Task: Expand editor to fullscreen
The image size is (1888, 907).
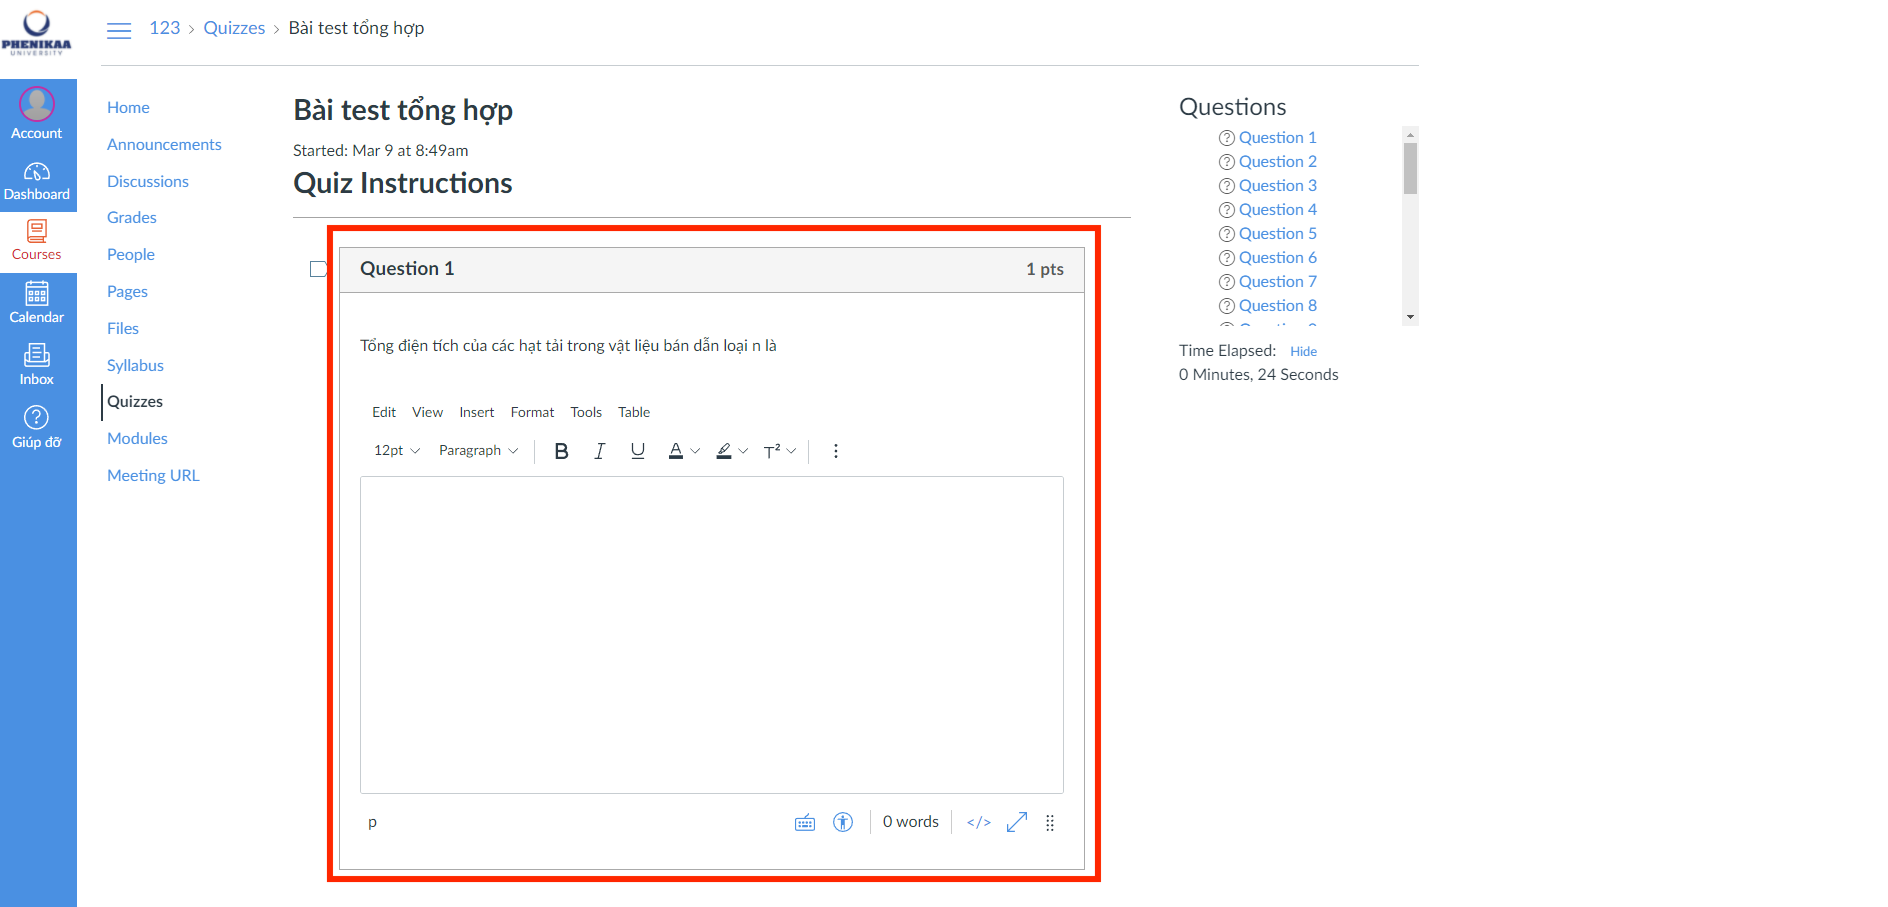Action: pyautogui.click(x=1017, y=822)
